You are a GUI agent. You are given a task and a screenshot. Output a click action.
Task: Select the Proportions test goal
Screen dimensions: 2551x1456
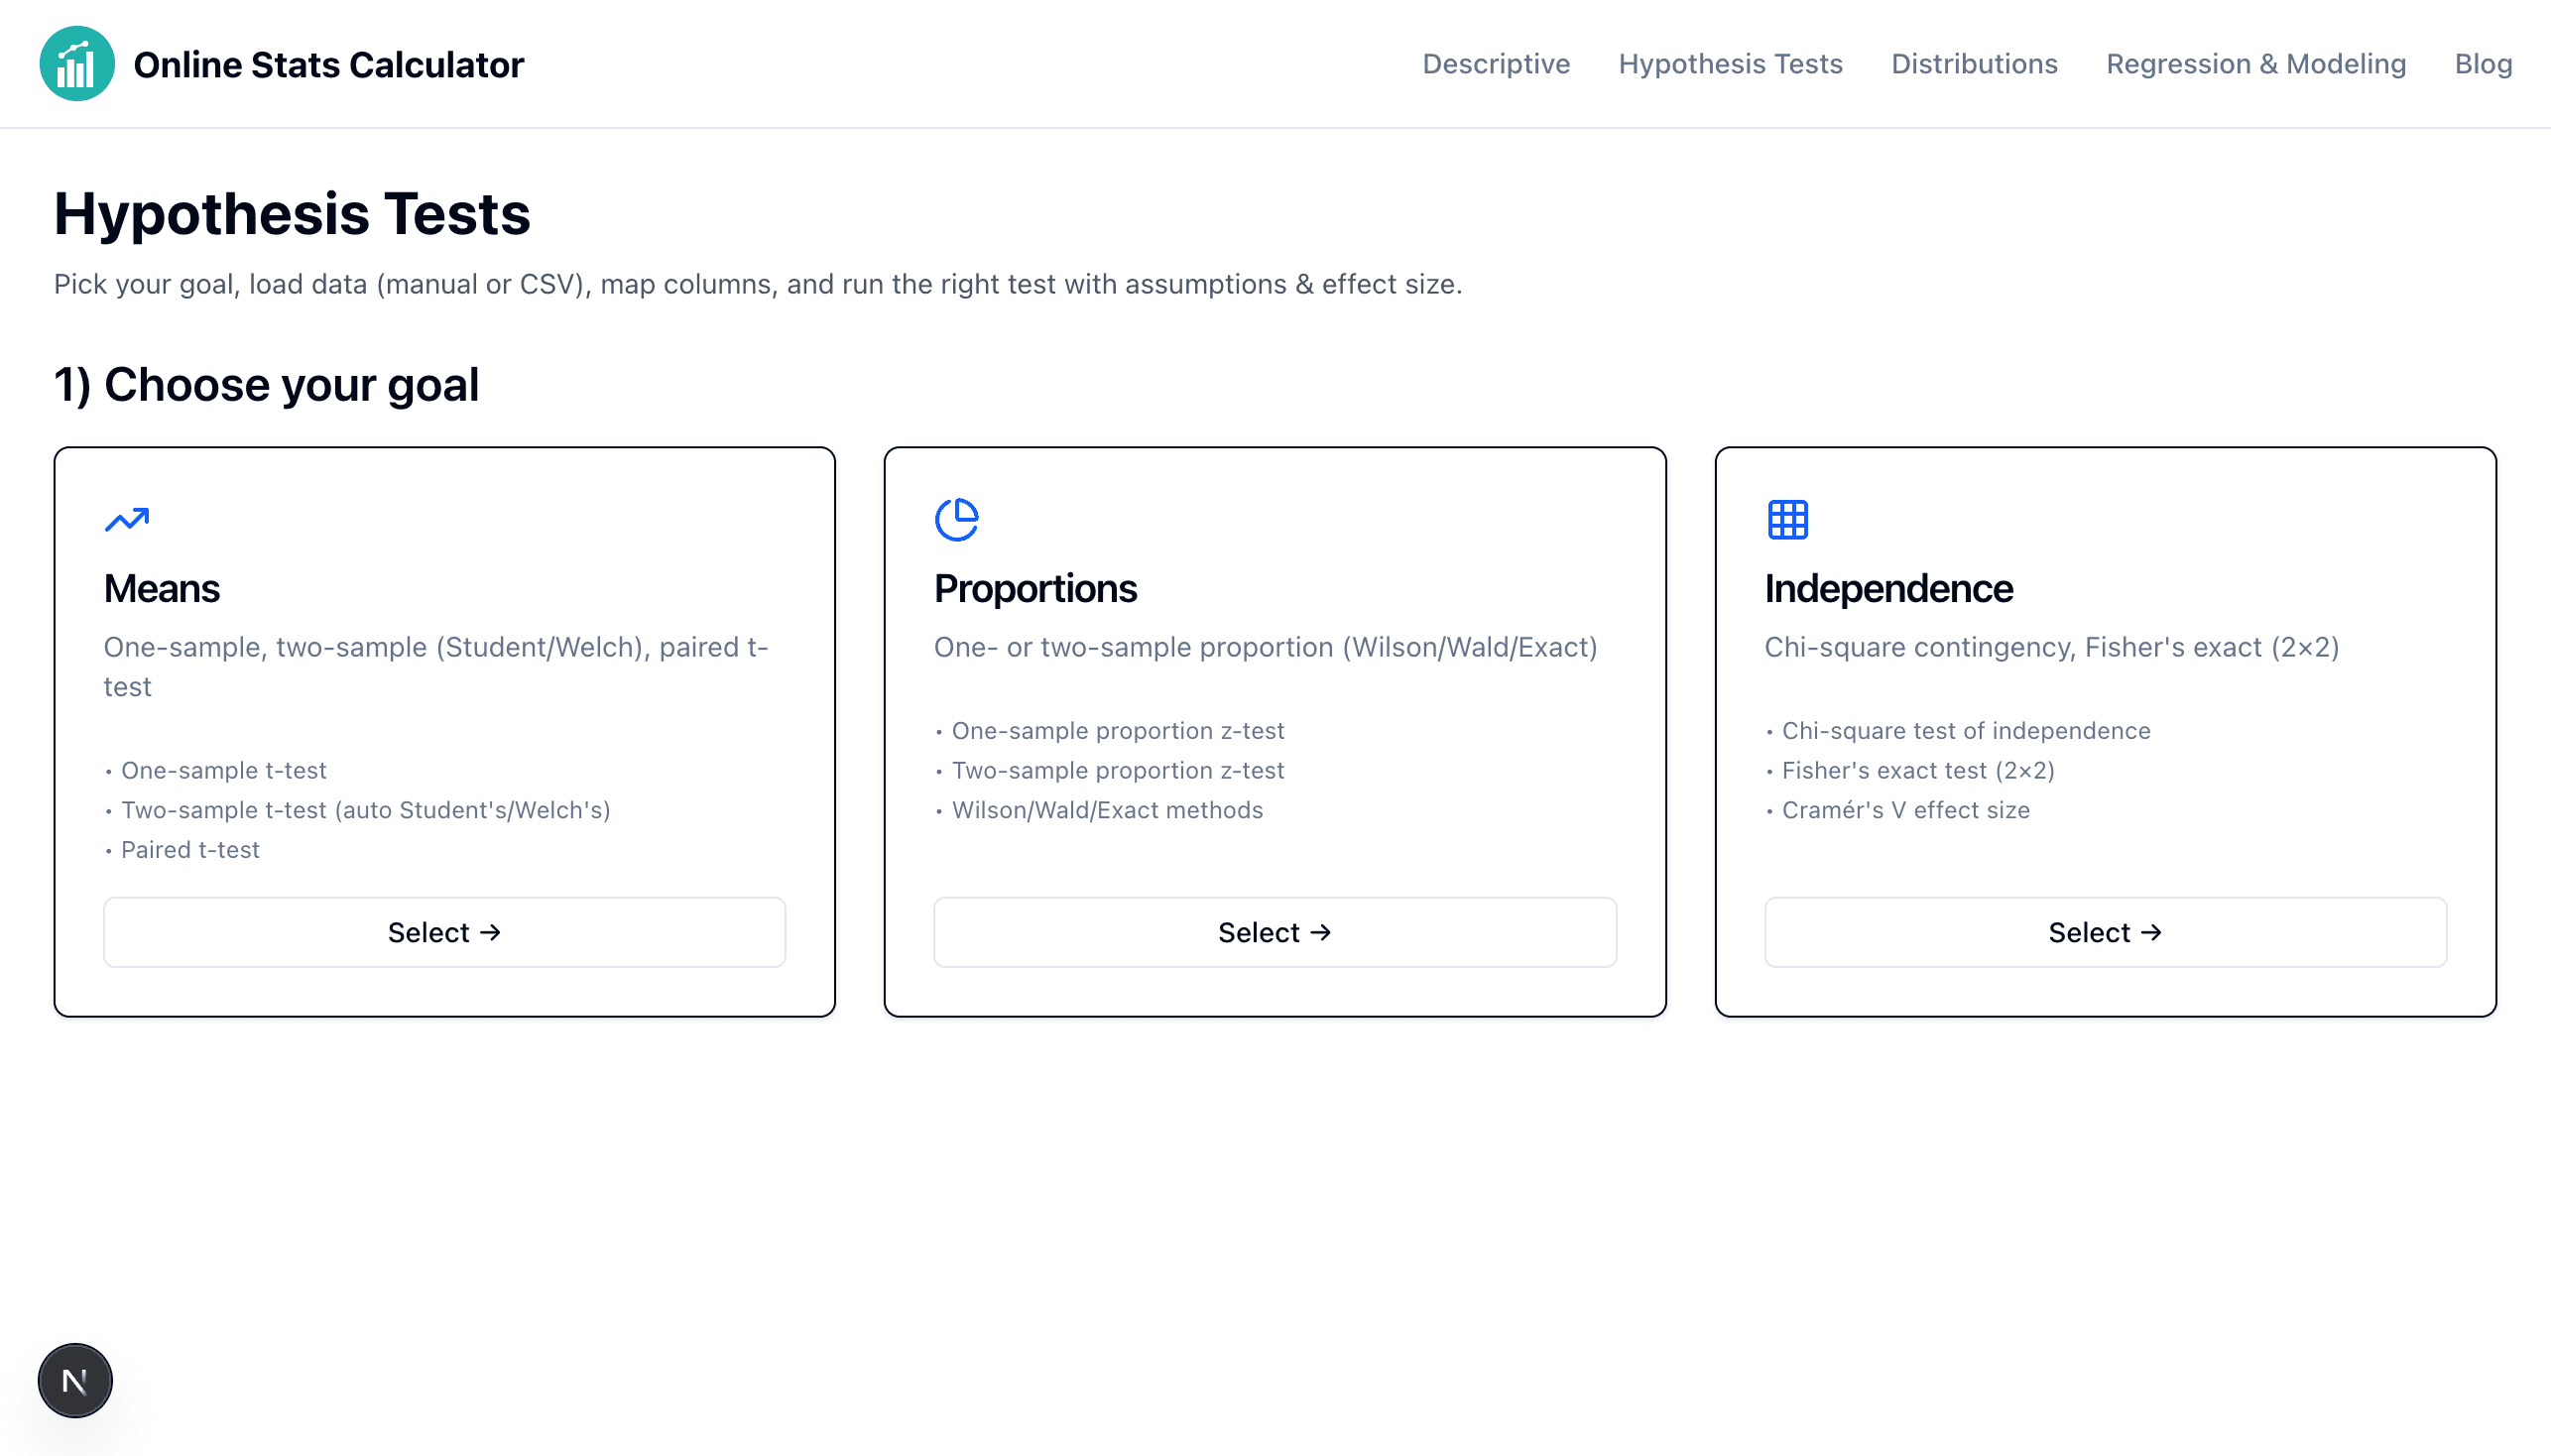[x=1274, y=932]
